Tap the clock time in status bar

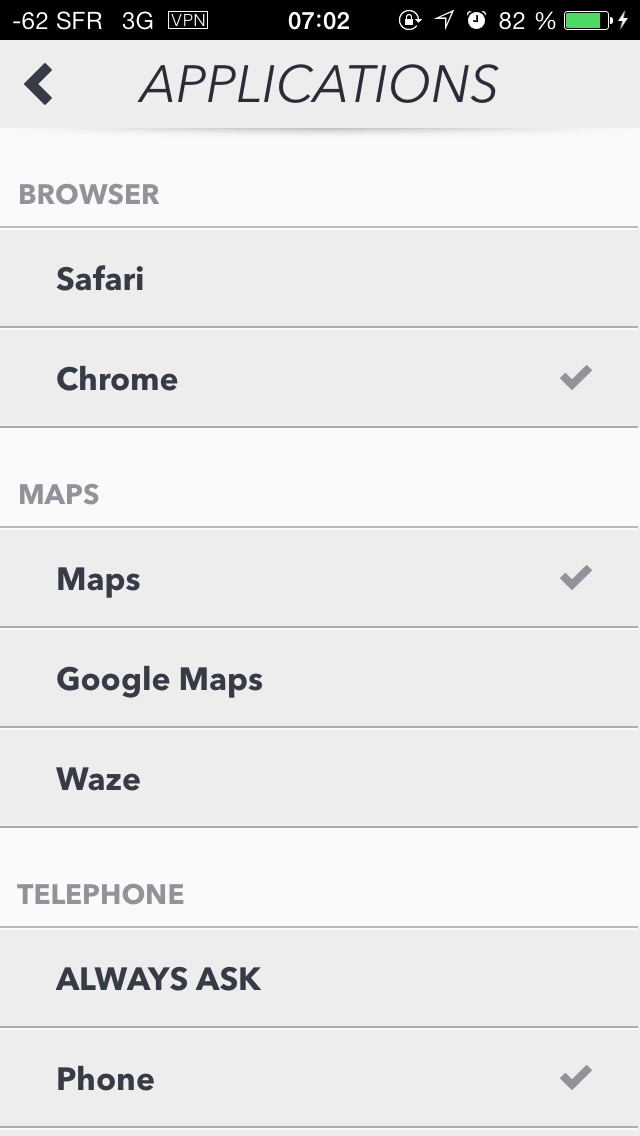coord(318,20)
